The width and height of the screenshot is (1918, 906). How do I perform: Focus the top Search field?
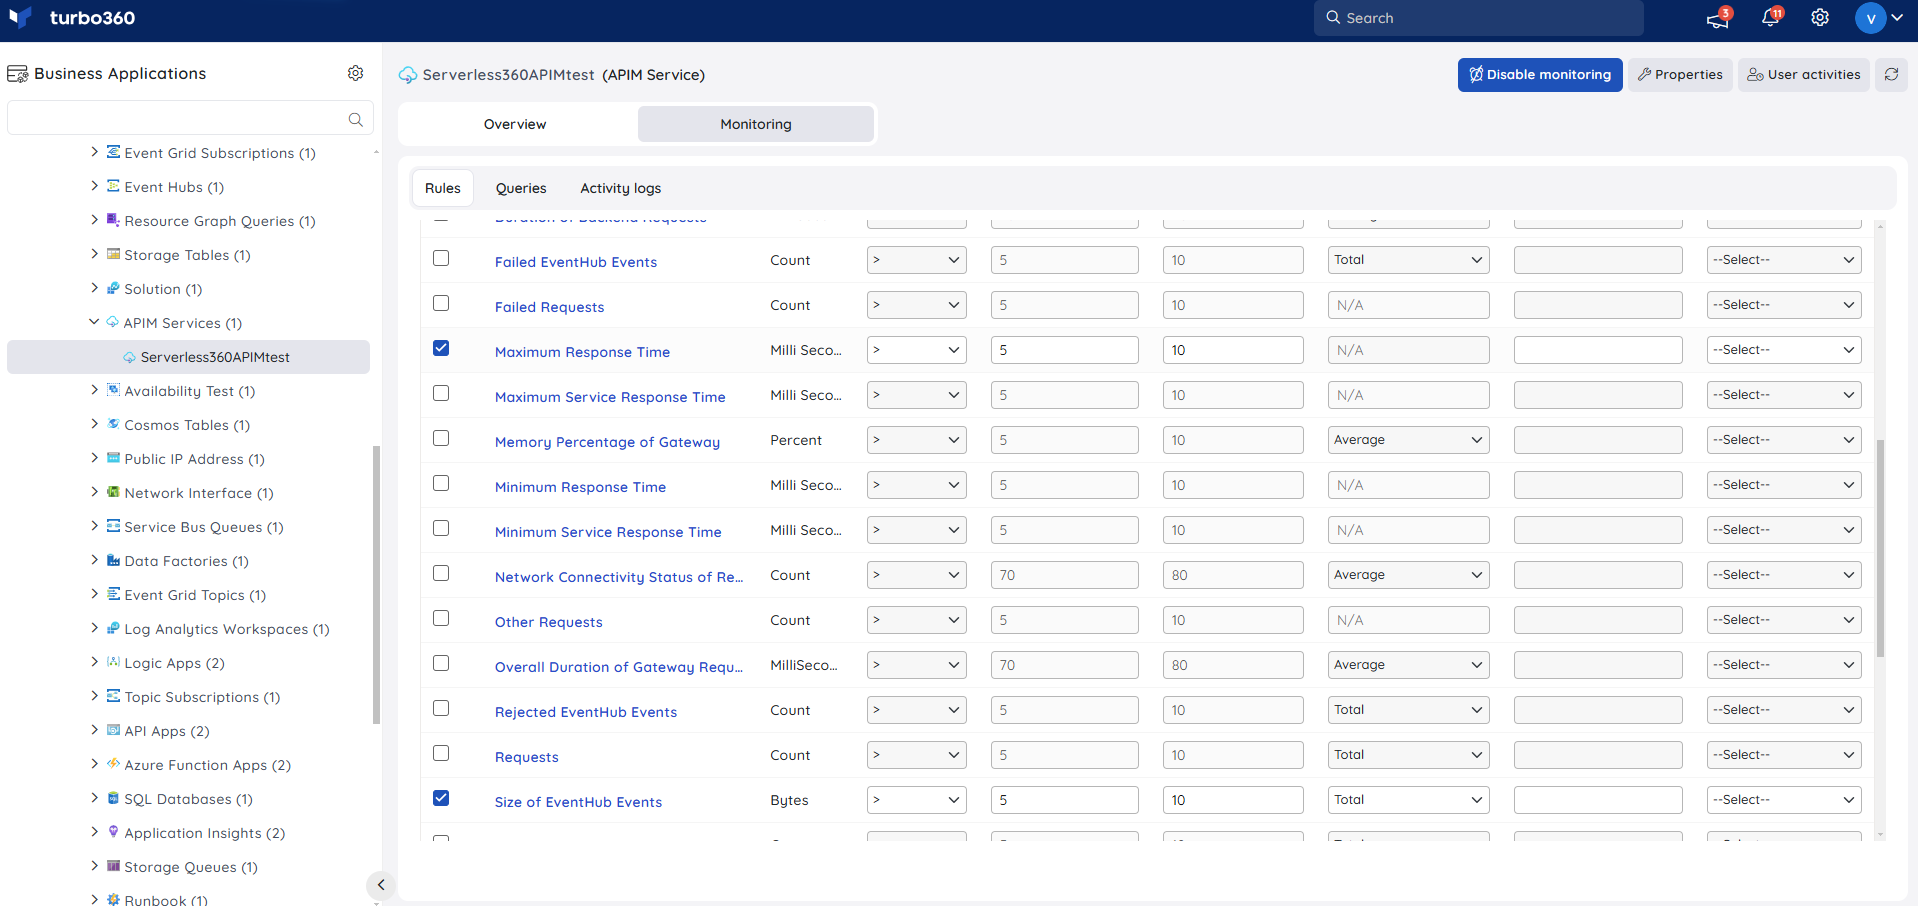[x=1478, y=18]
